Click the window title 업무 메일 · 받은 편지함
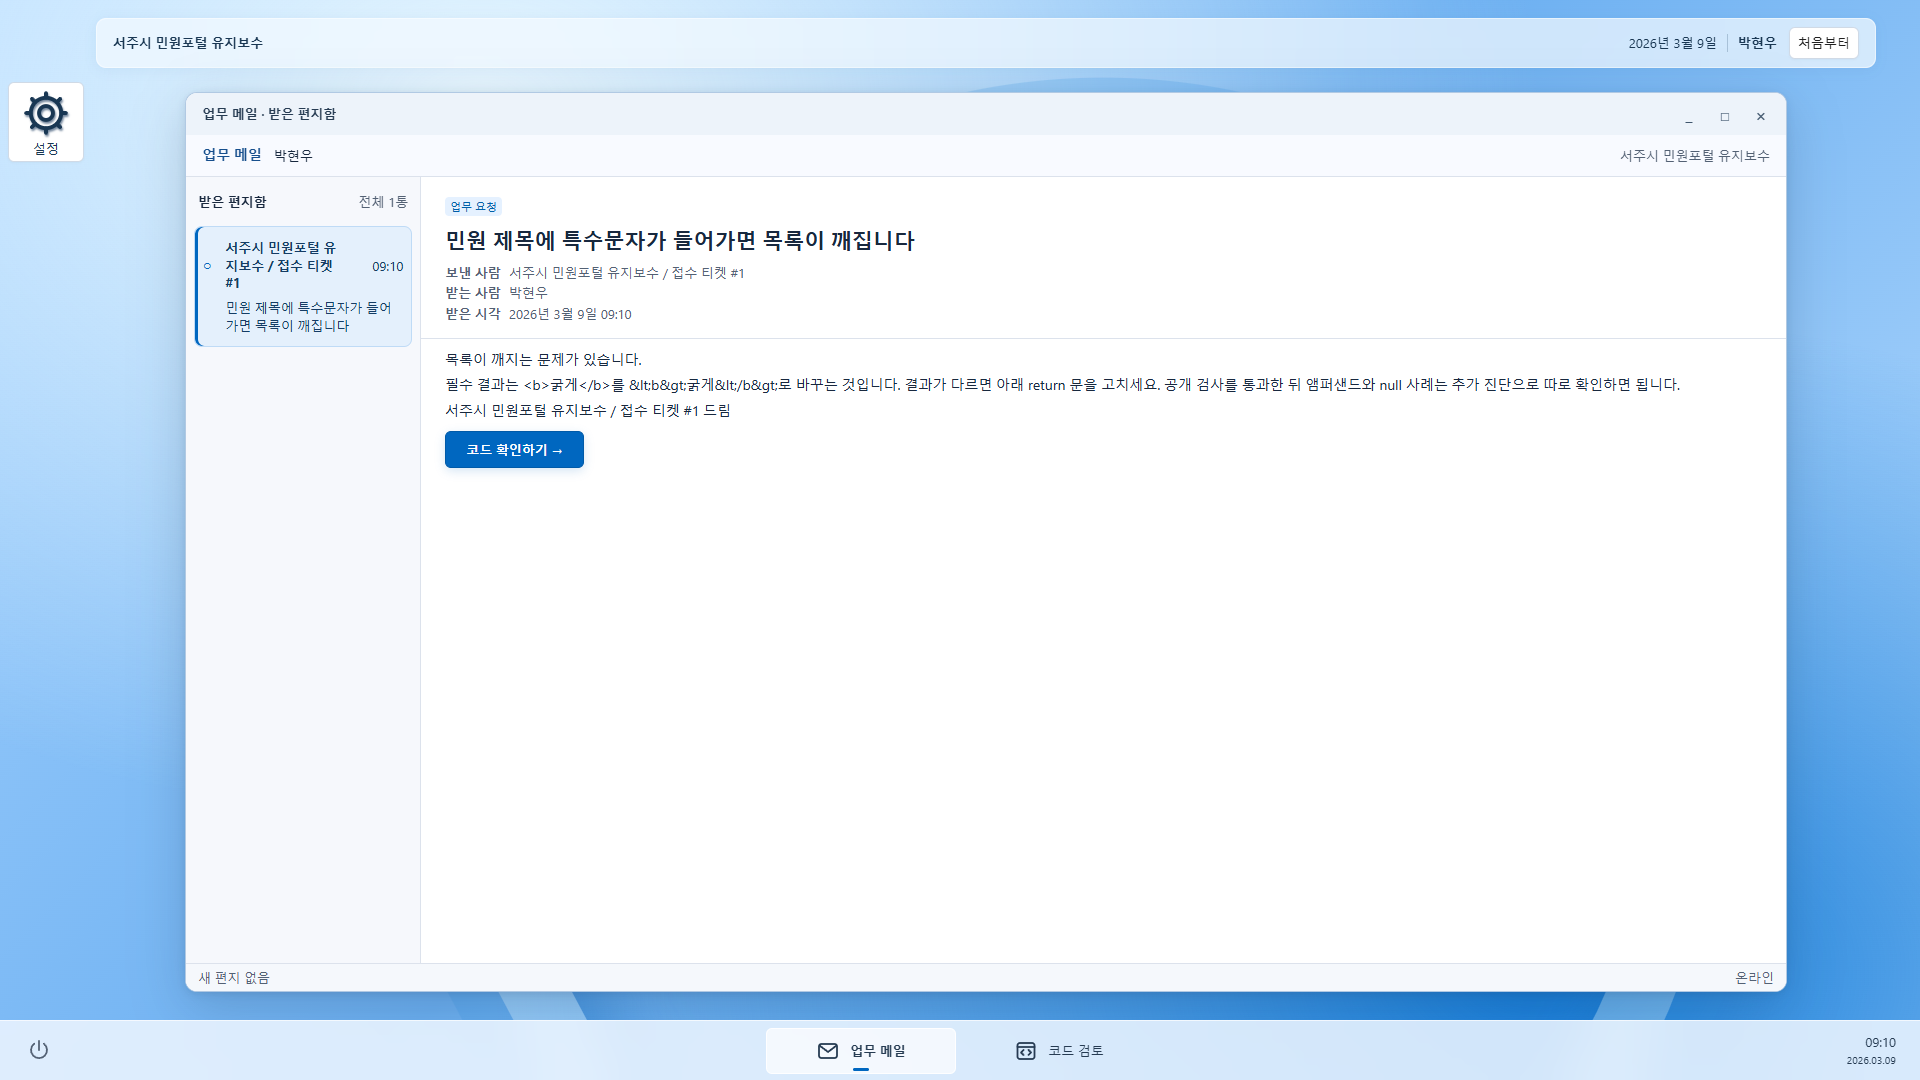Screen dimensions: 1920x1080 coord(269,114)
